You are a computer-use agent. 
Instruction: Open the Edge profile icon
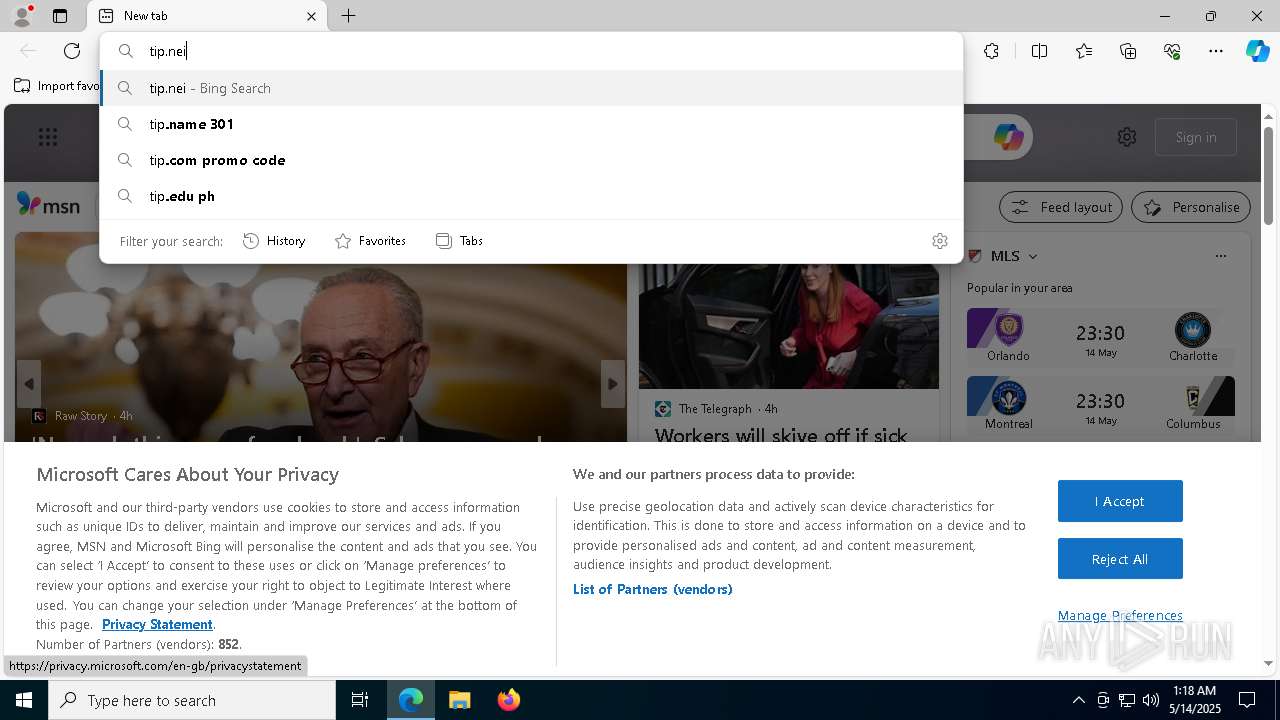click(21, 16)
